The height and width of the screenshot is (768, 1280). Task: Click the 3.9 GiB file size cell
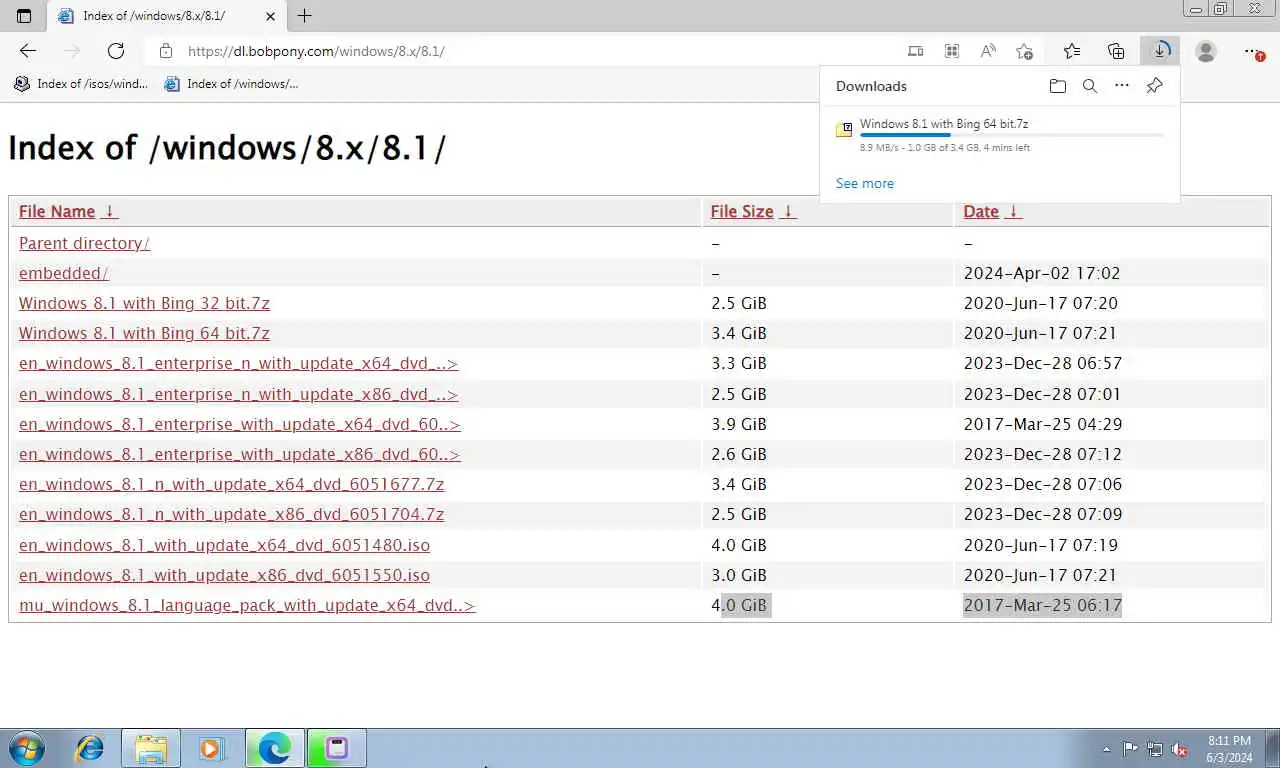tap(738, 424)
